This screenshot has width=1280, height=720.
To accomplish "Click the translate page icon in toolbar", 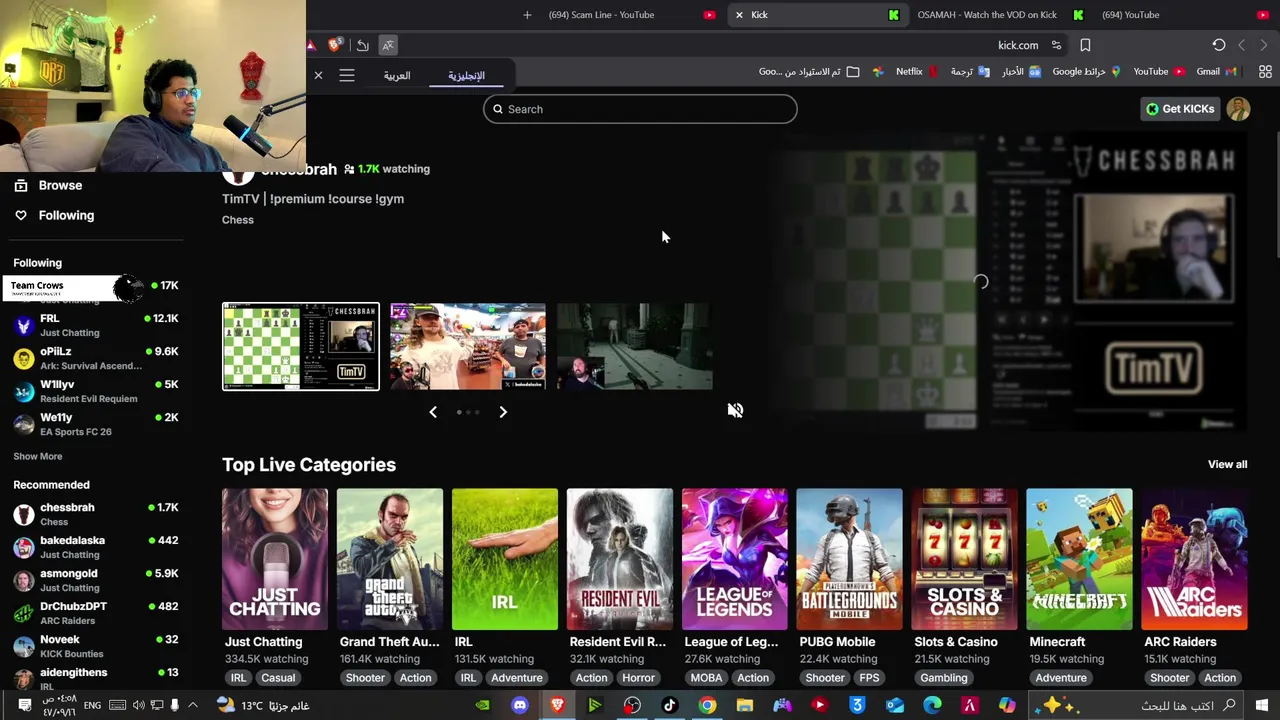I will [x=388, y=45].
